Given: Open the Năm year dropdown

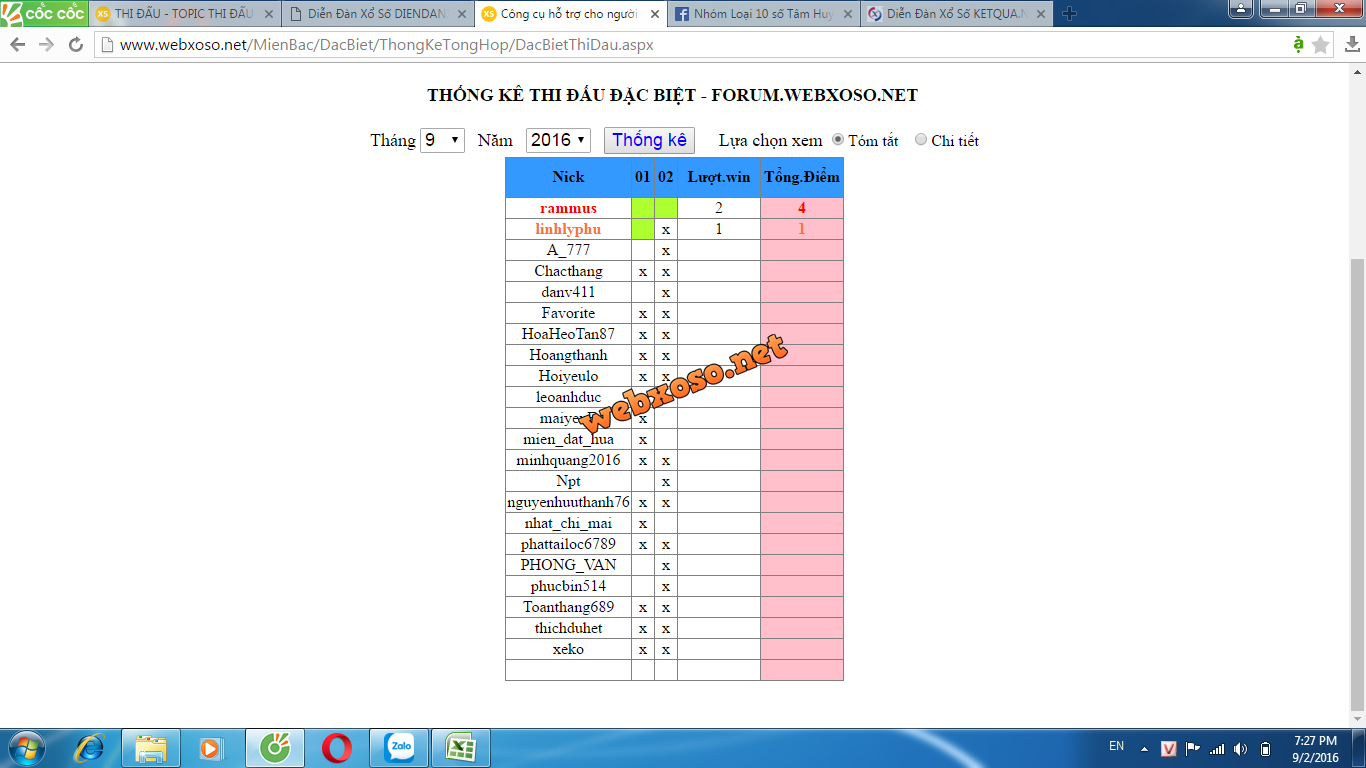Looking at the screenshot, I should [558, 140].
